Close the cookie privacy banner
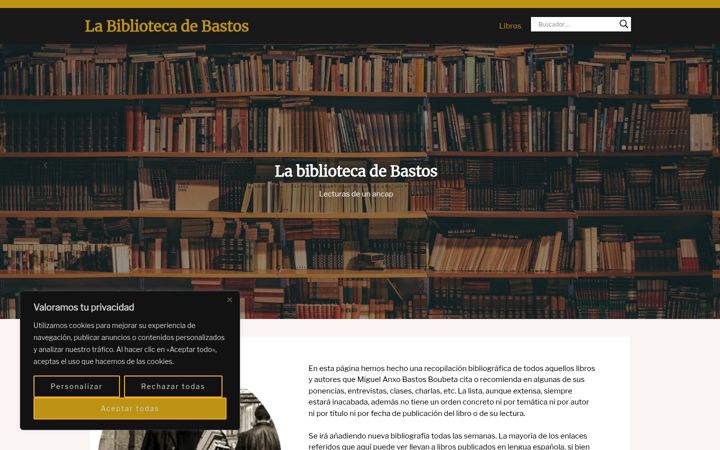Screen dimensions: 720x450 230,300
